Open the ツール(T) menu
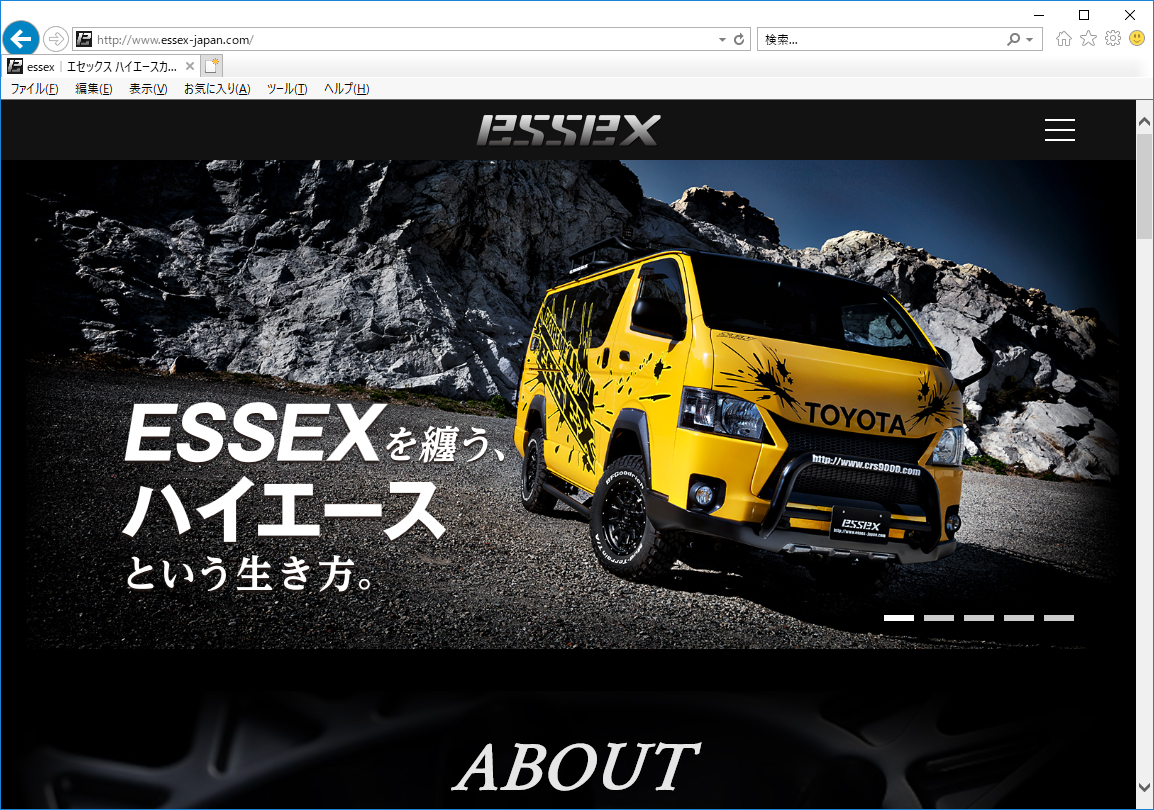The image size is (1154, 810). (287, 89)
